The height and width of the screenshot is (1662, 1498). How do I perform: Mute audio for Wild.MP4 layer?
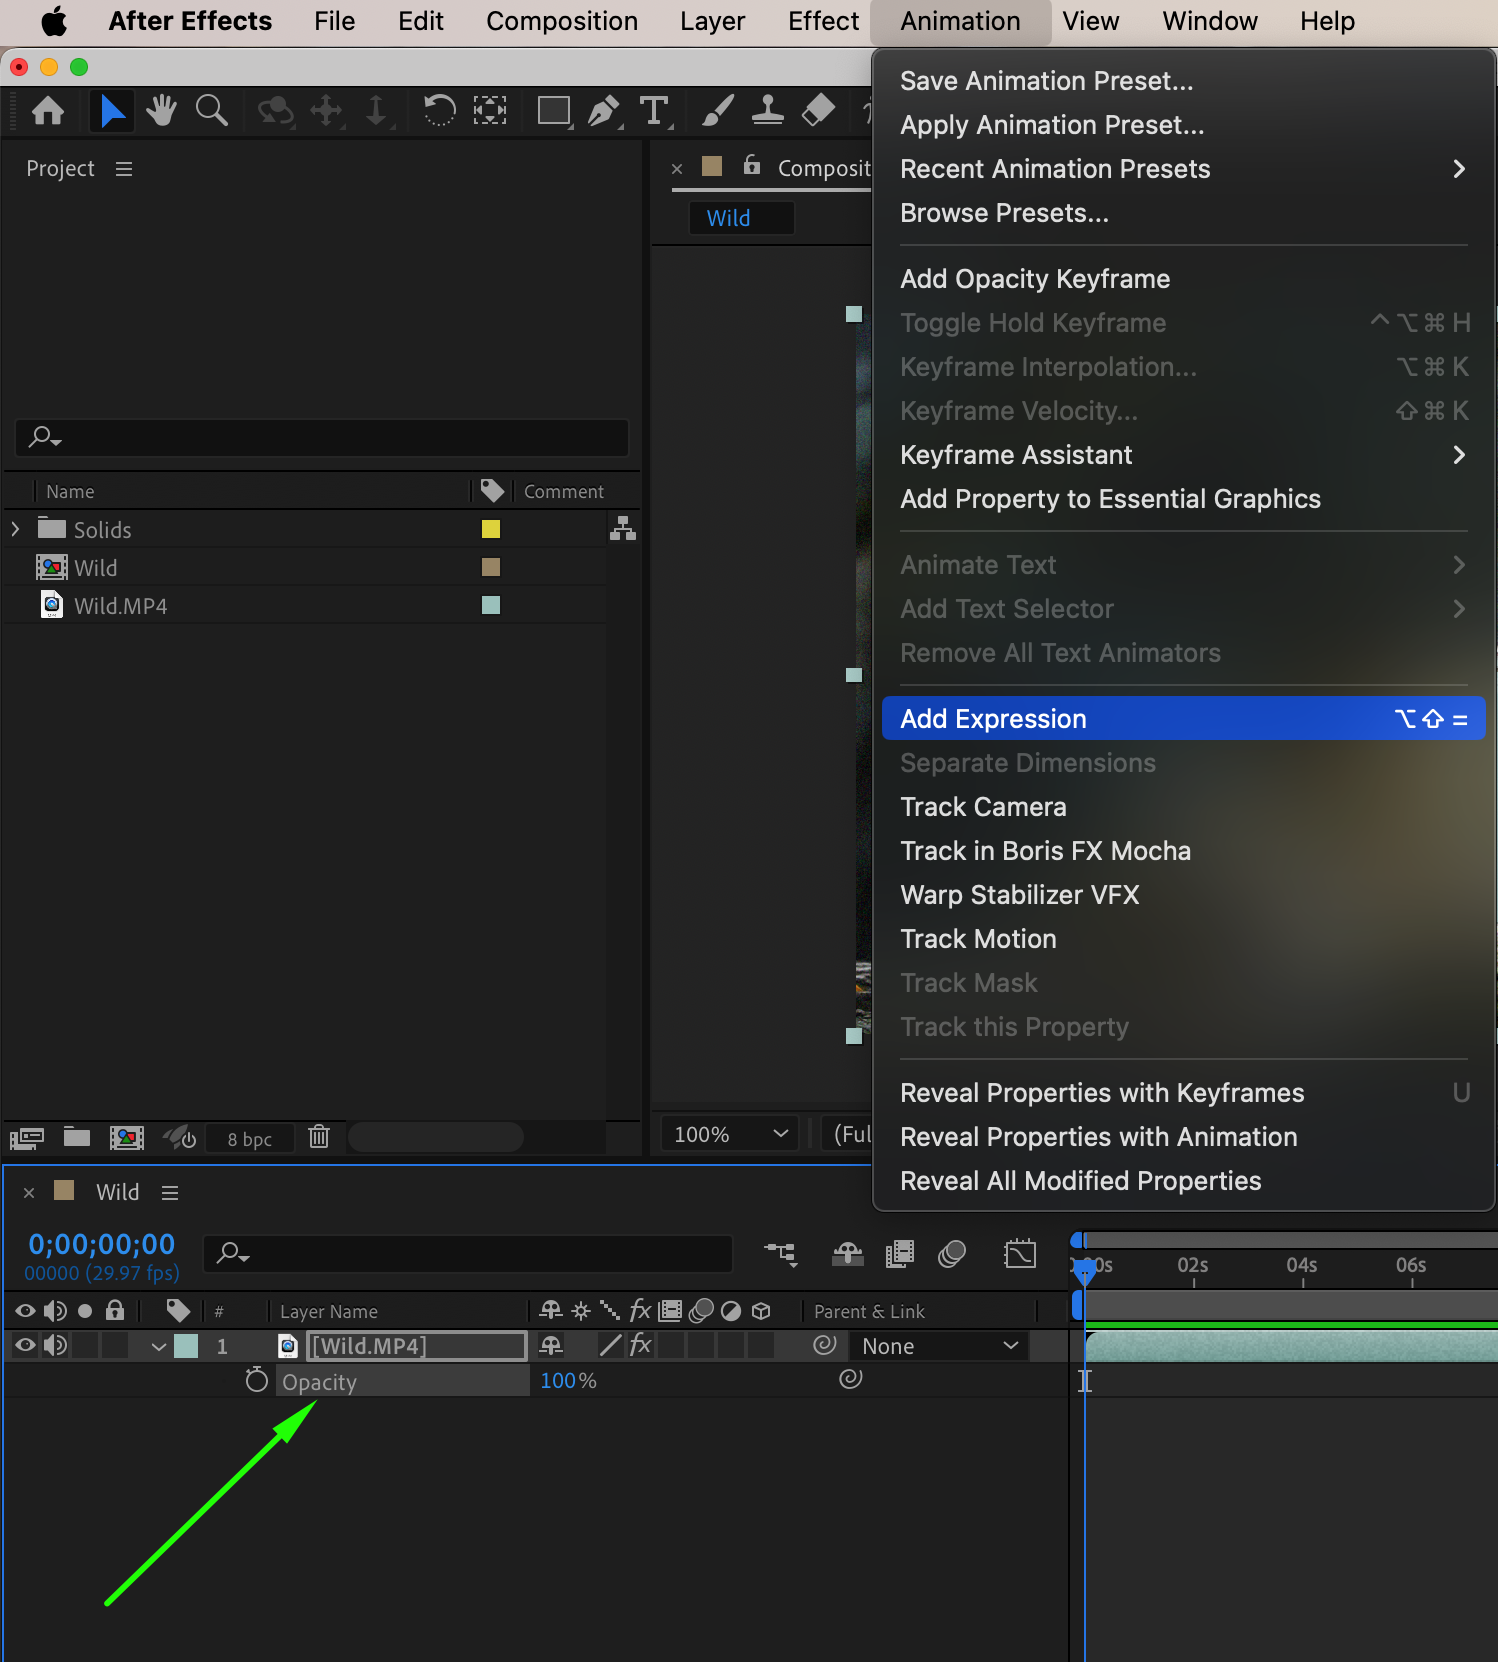[x=55, y=1346]
